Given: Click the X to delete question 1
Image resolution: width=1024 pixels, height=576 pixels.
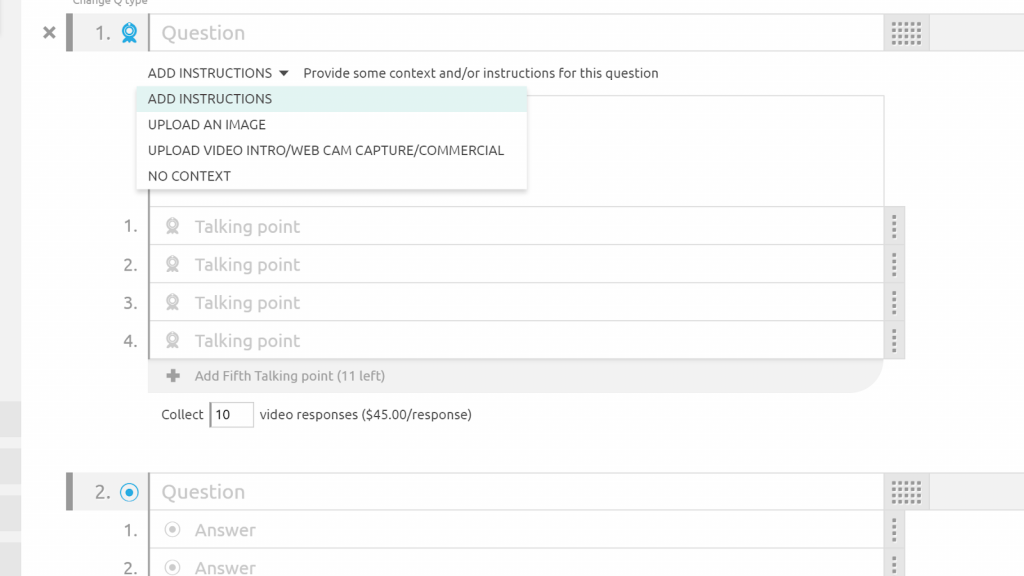Looking at the screenshot, I should click(x=49, y=33).
